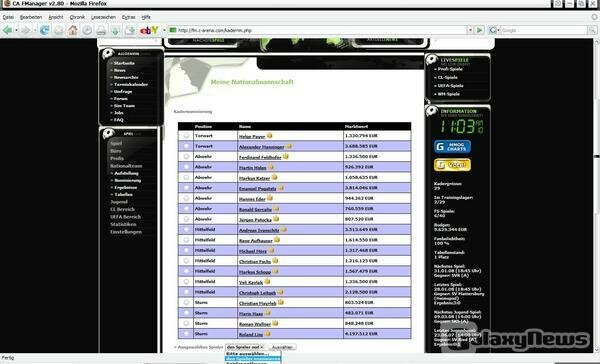The height and width of the screenshot is (364, 600).
Task: Open the MMOG Charts badge in the sidebar
Action: pyautogui.click(x=452, y=147)
